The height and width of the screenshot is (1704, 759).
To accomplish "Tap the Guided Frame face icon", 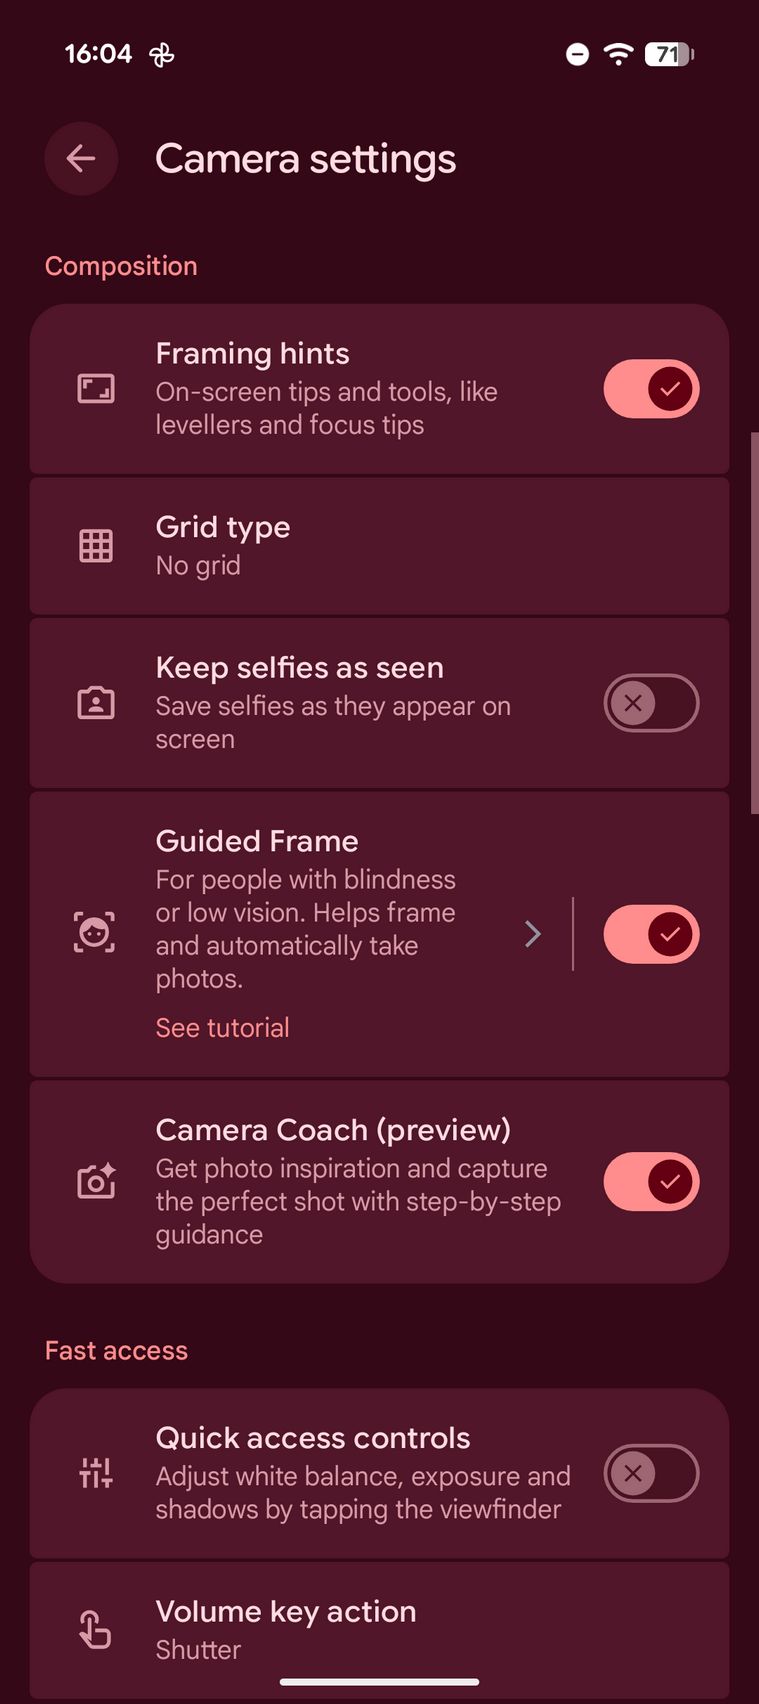I will (95, 933).
